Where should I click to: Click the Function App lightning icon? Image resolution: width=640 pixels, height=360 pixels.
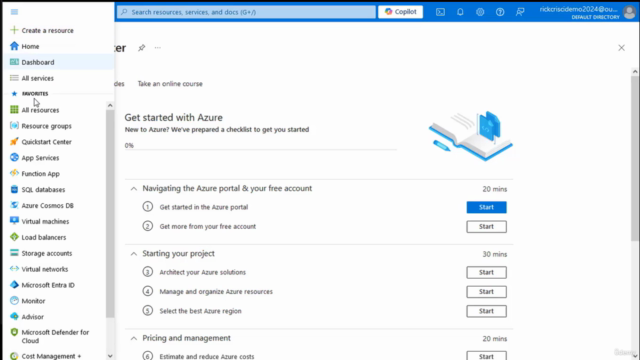click(14, 173)
